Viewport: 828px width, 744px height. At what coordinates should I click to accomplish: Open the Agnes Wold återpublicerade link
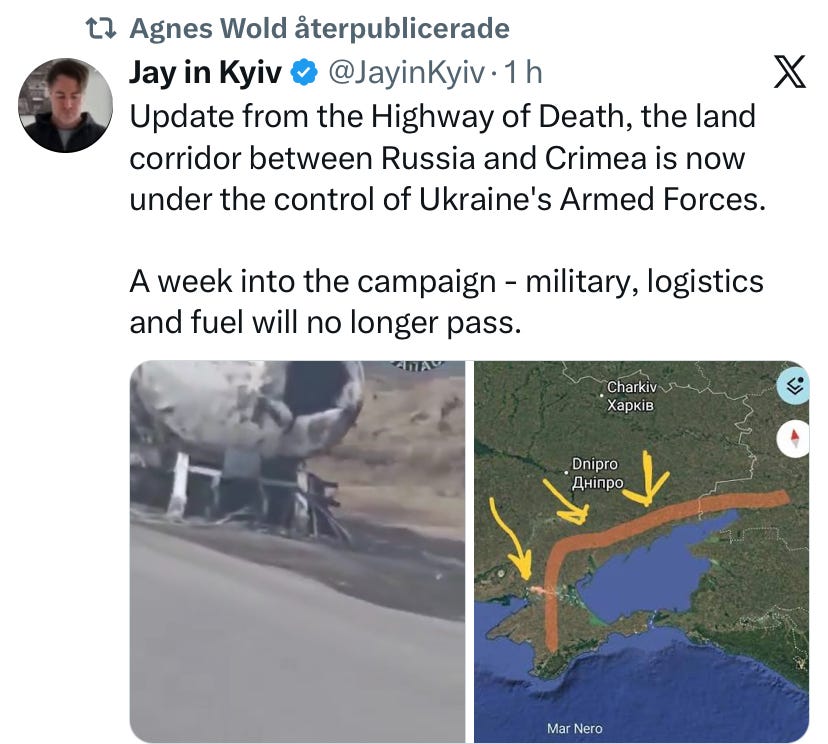point(319,29)
